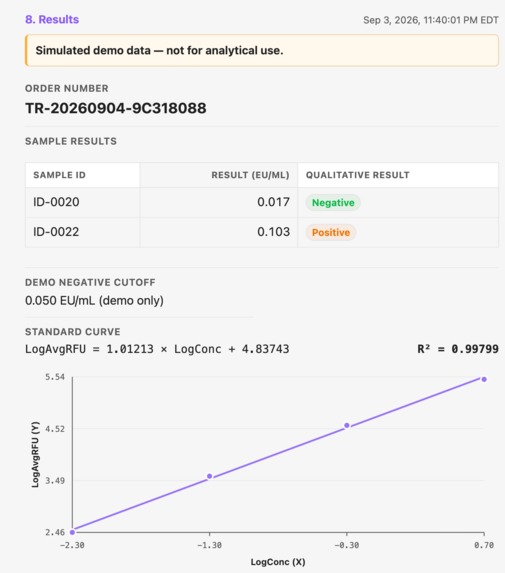This screenshot has width=505, height=573.
Task: Click the x-axis tick label -0.30
Action: pyautogui.click(x=347, y=545)
